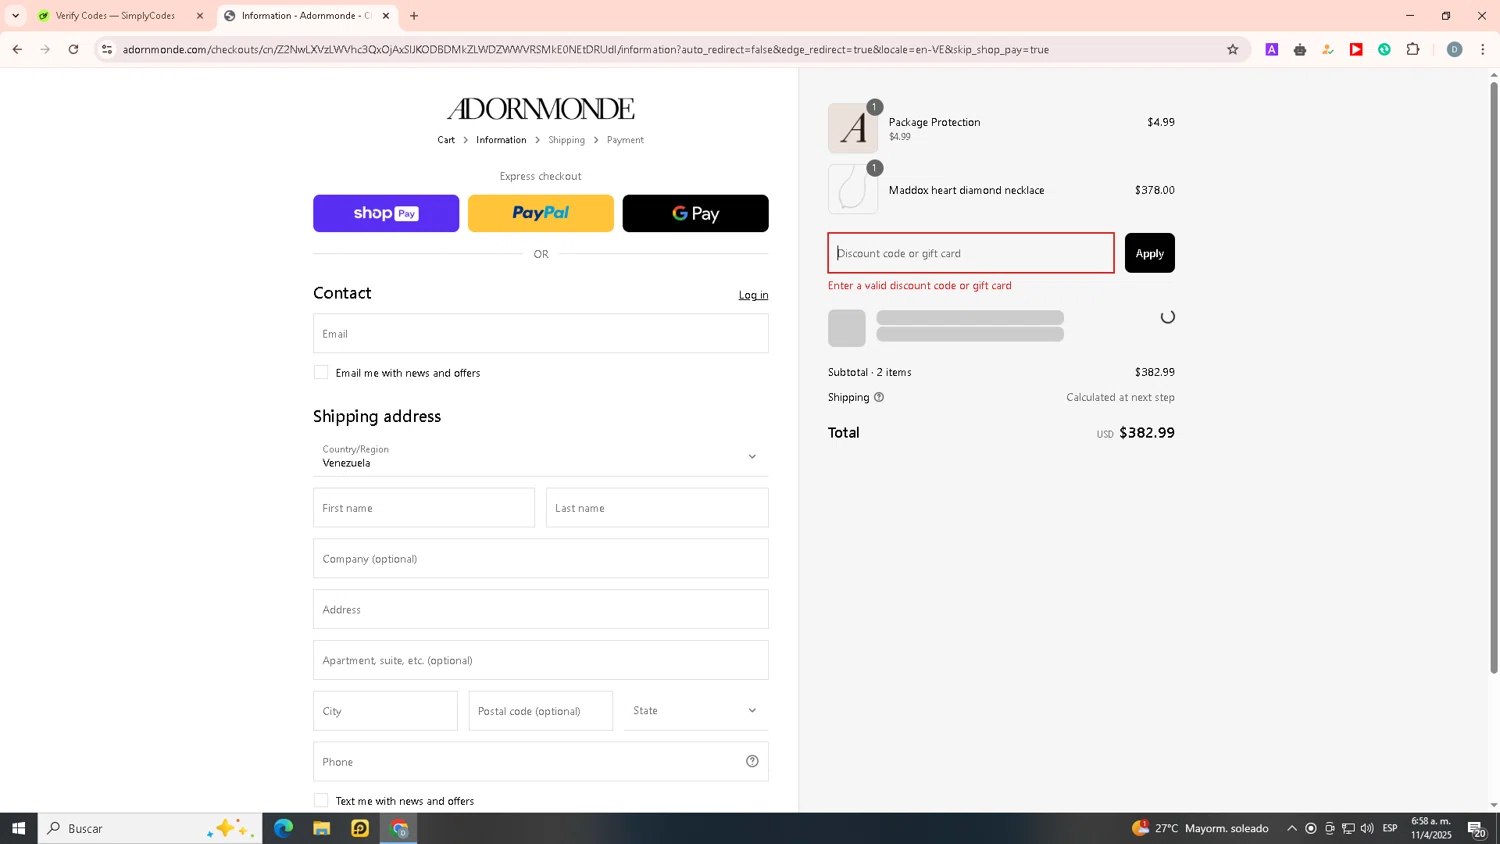Open a new browser tab

click(x=414, y=16)
